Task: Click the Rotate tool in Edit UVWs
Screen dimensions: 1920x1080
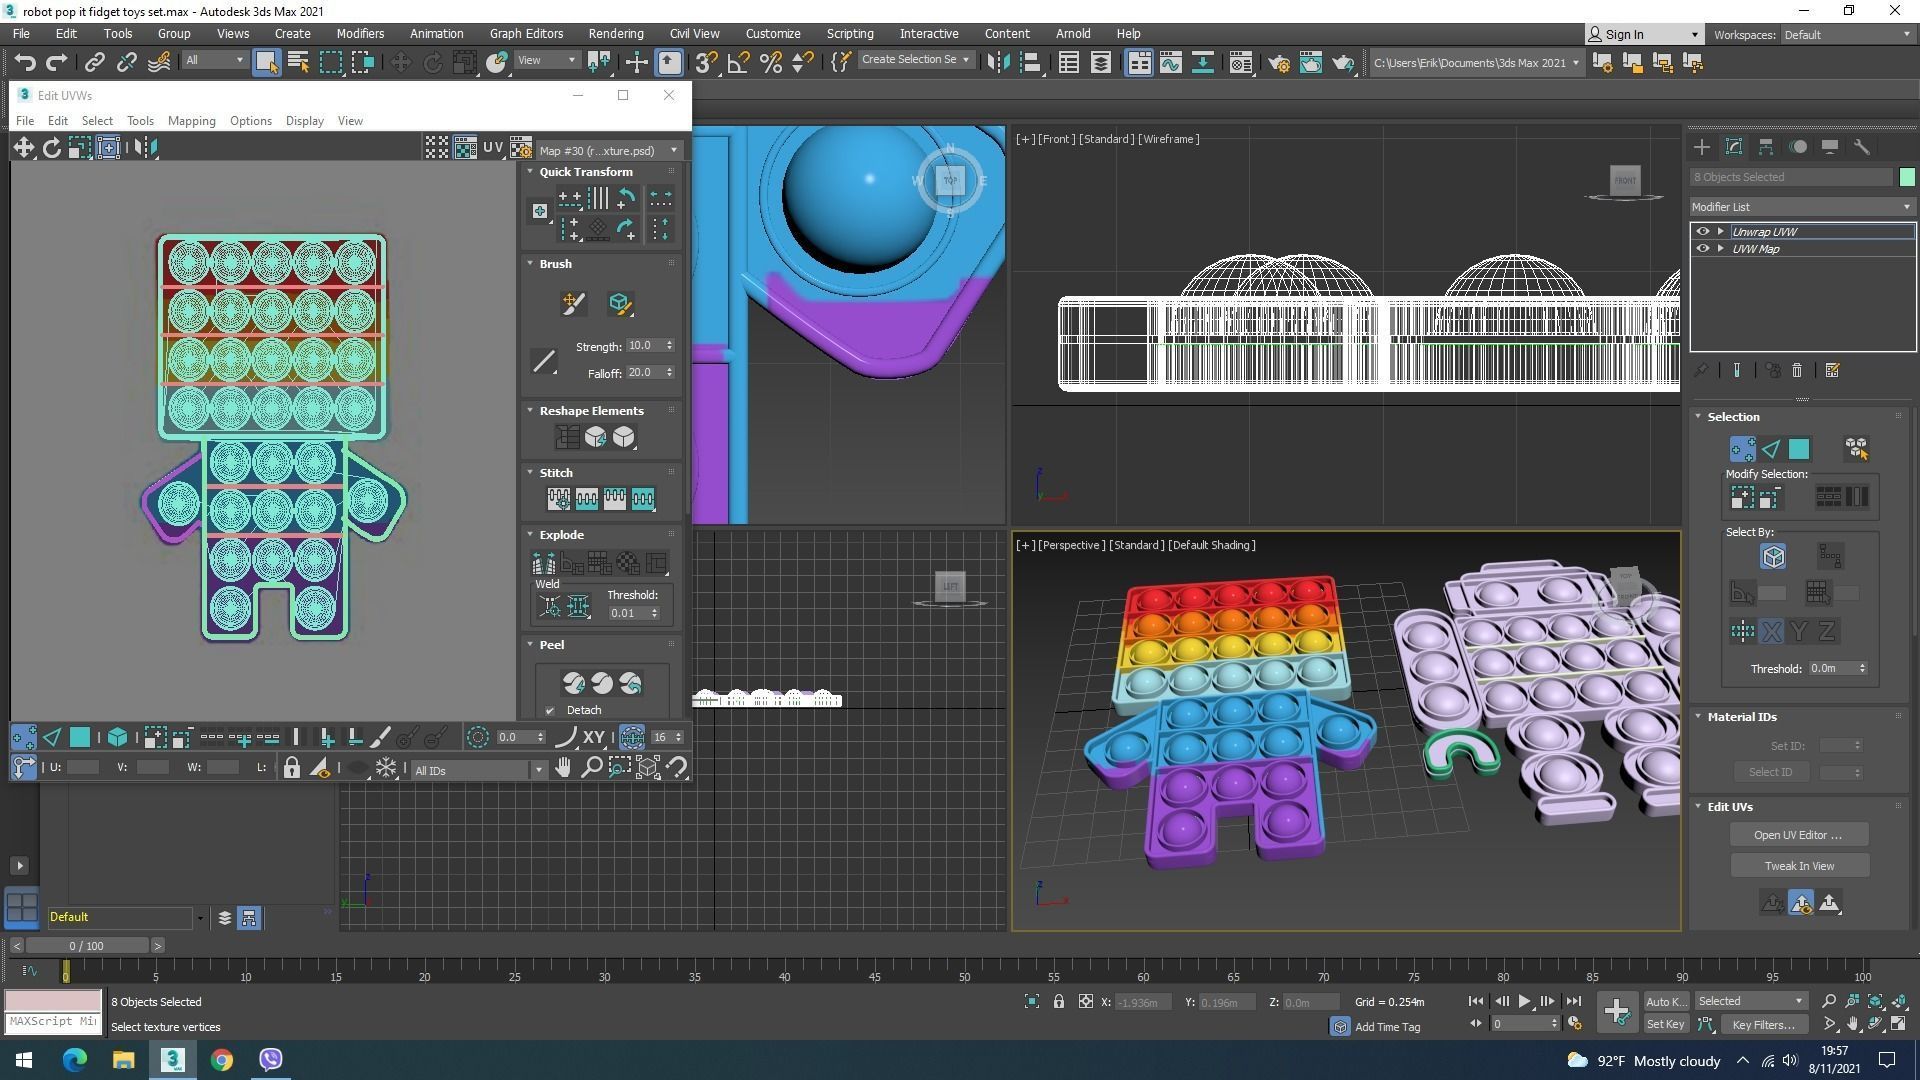Action: pyautogui.click(x=51, y=148)
